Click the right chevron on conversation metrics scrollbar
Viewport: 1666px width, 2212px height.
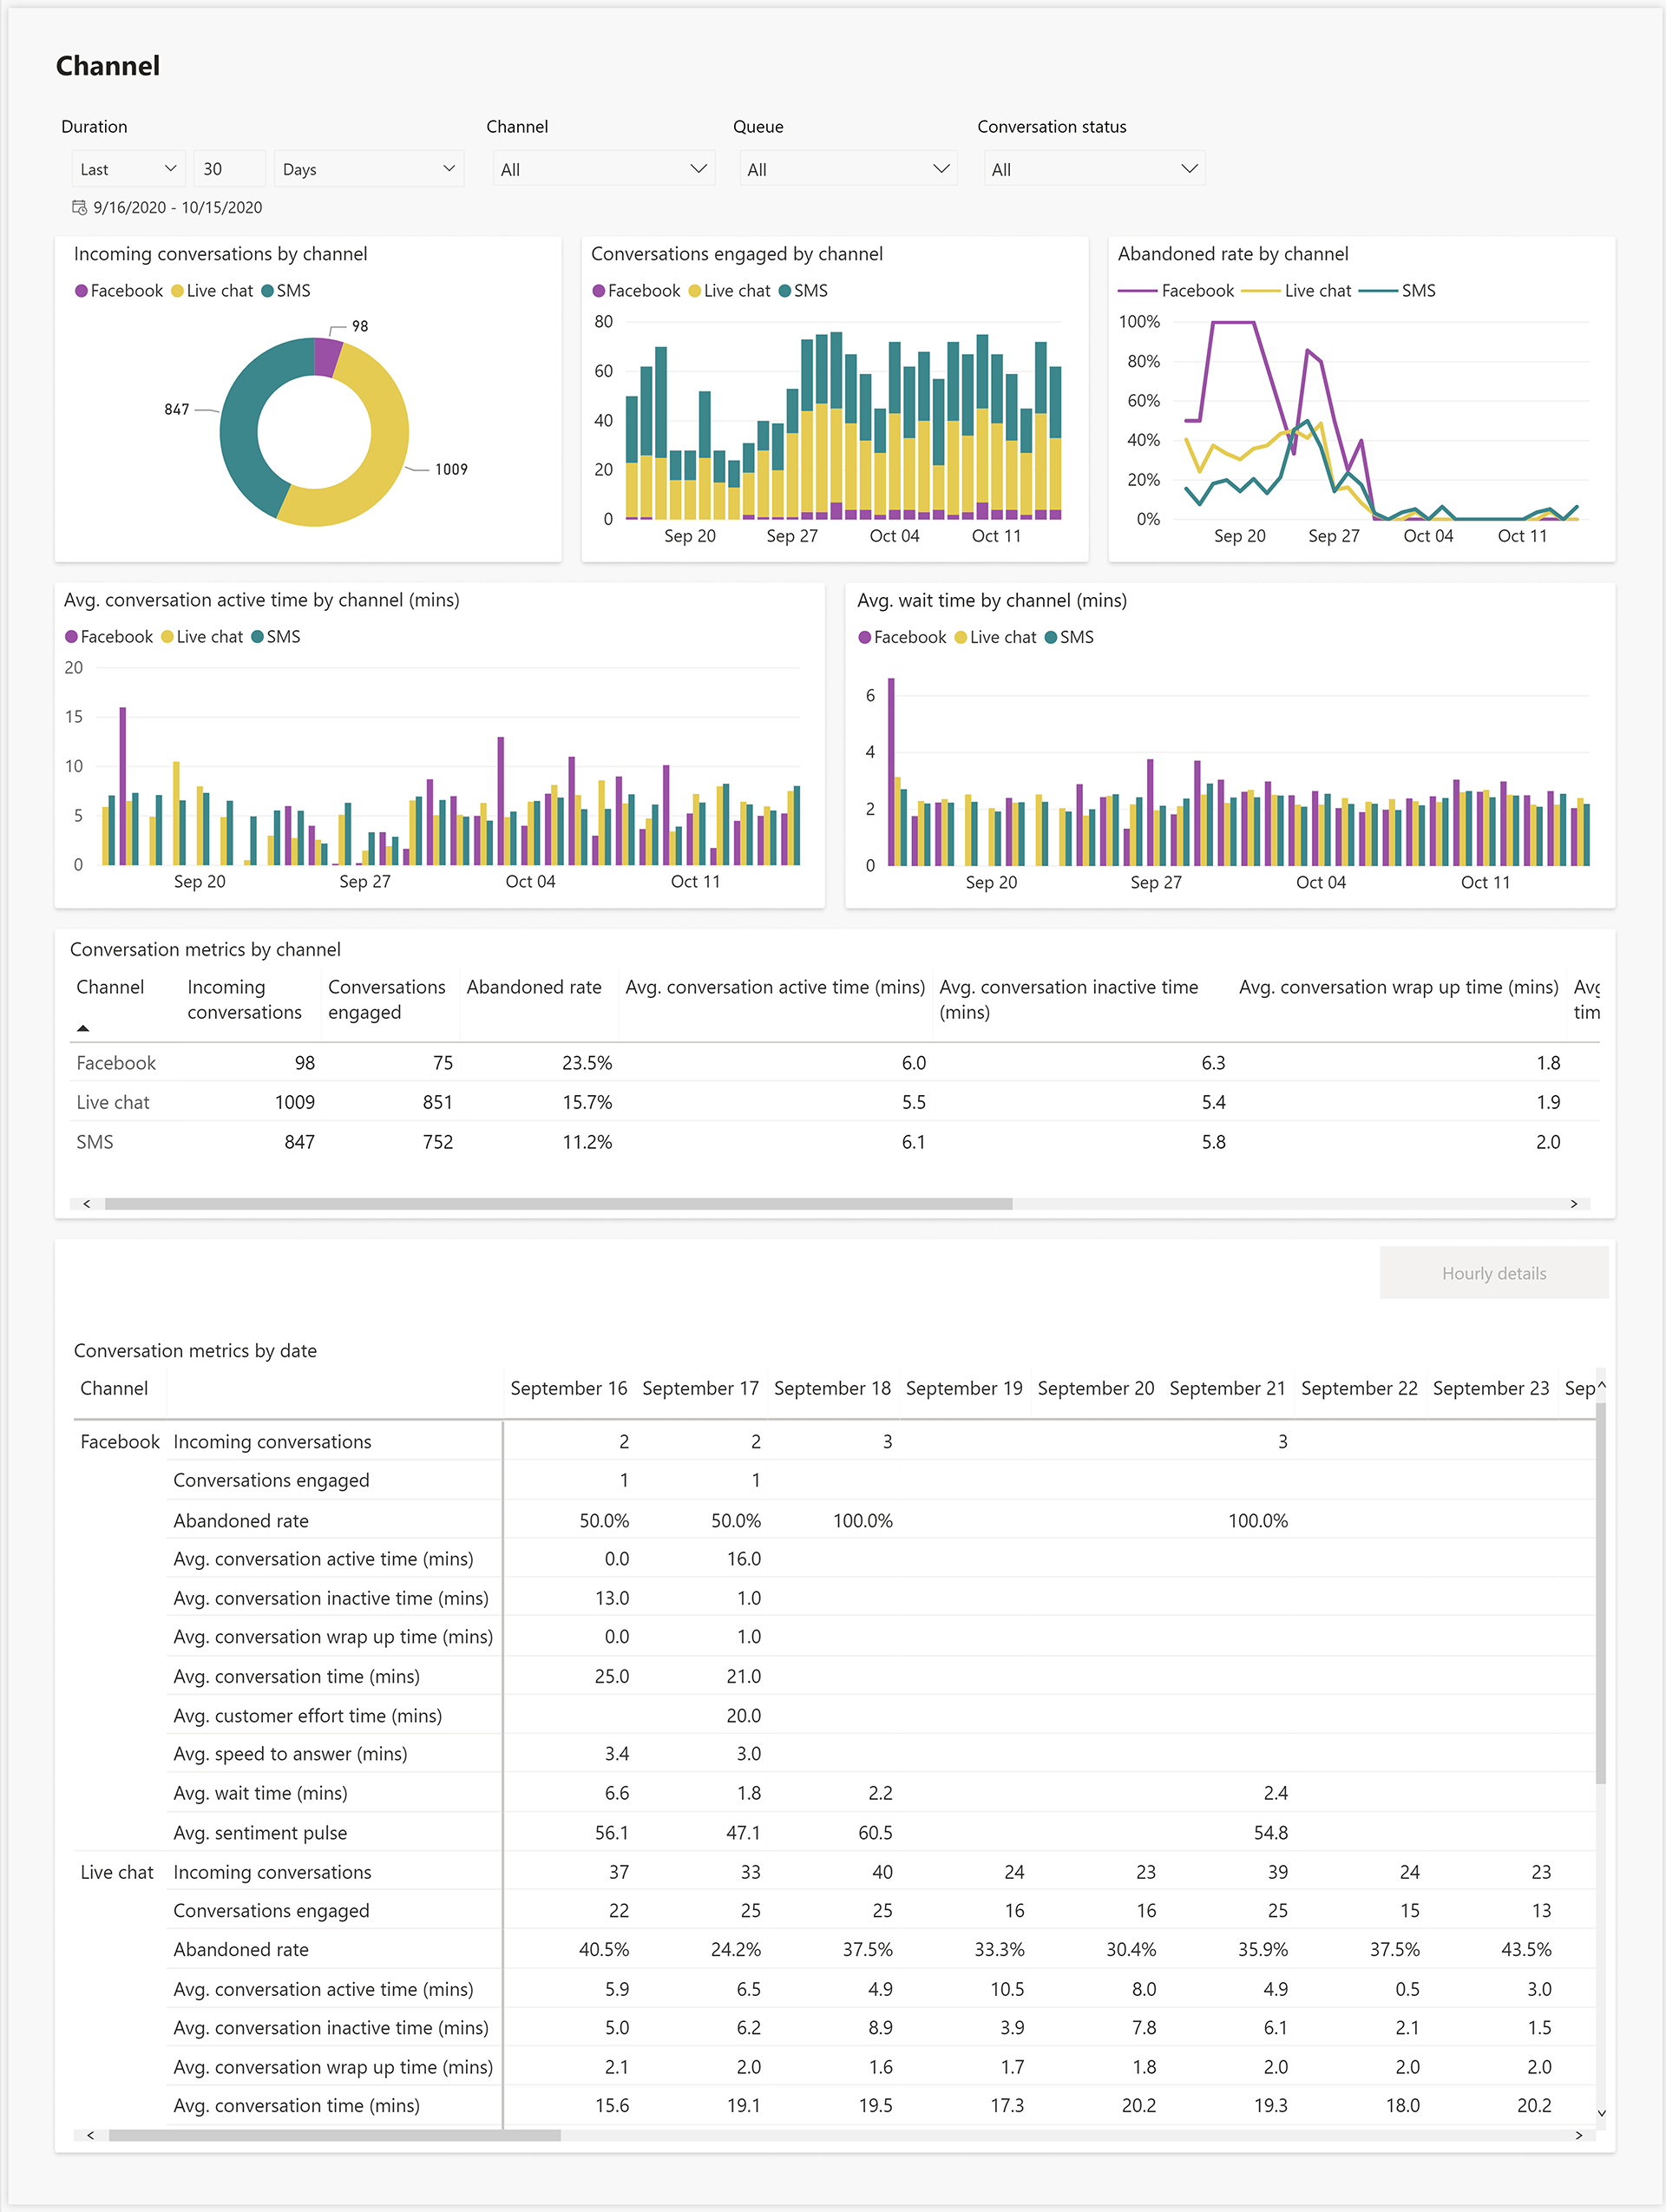(1575, 1203)
